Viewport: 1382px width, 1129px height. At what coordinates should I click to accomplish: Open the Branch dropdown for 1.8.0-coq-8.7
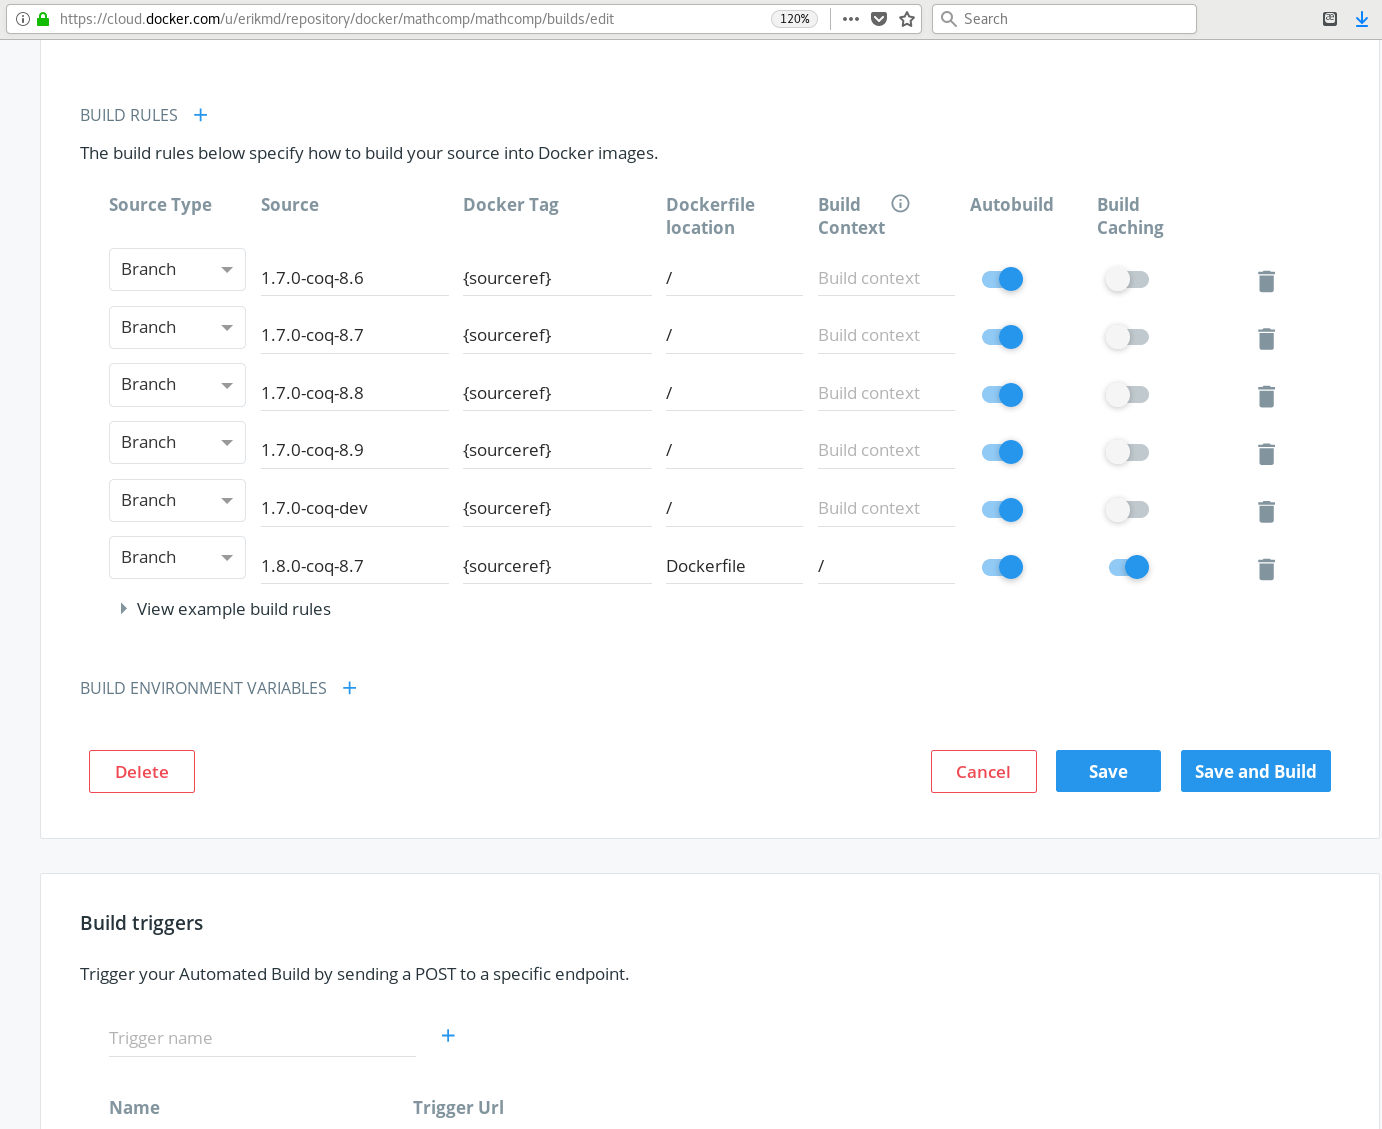click(177, 557)
